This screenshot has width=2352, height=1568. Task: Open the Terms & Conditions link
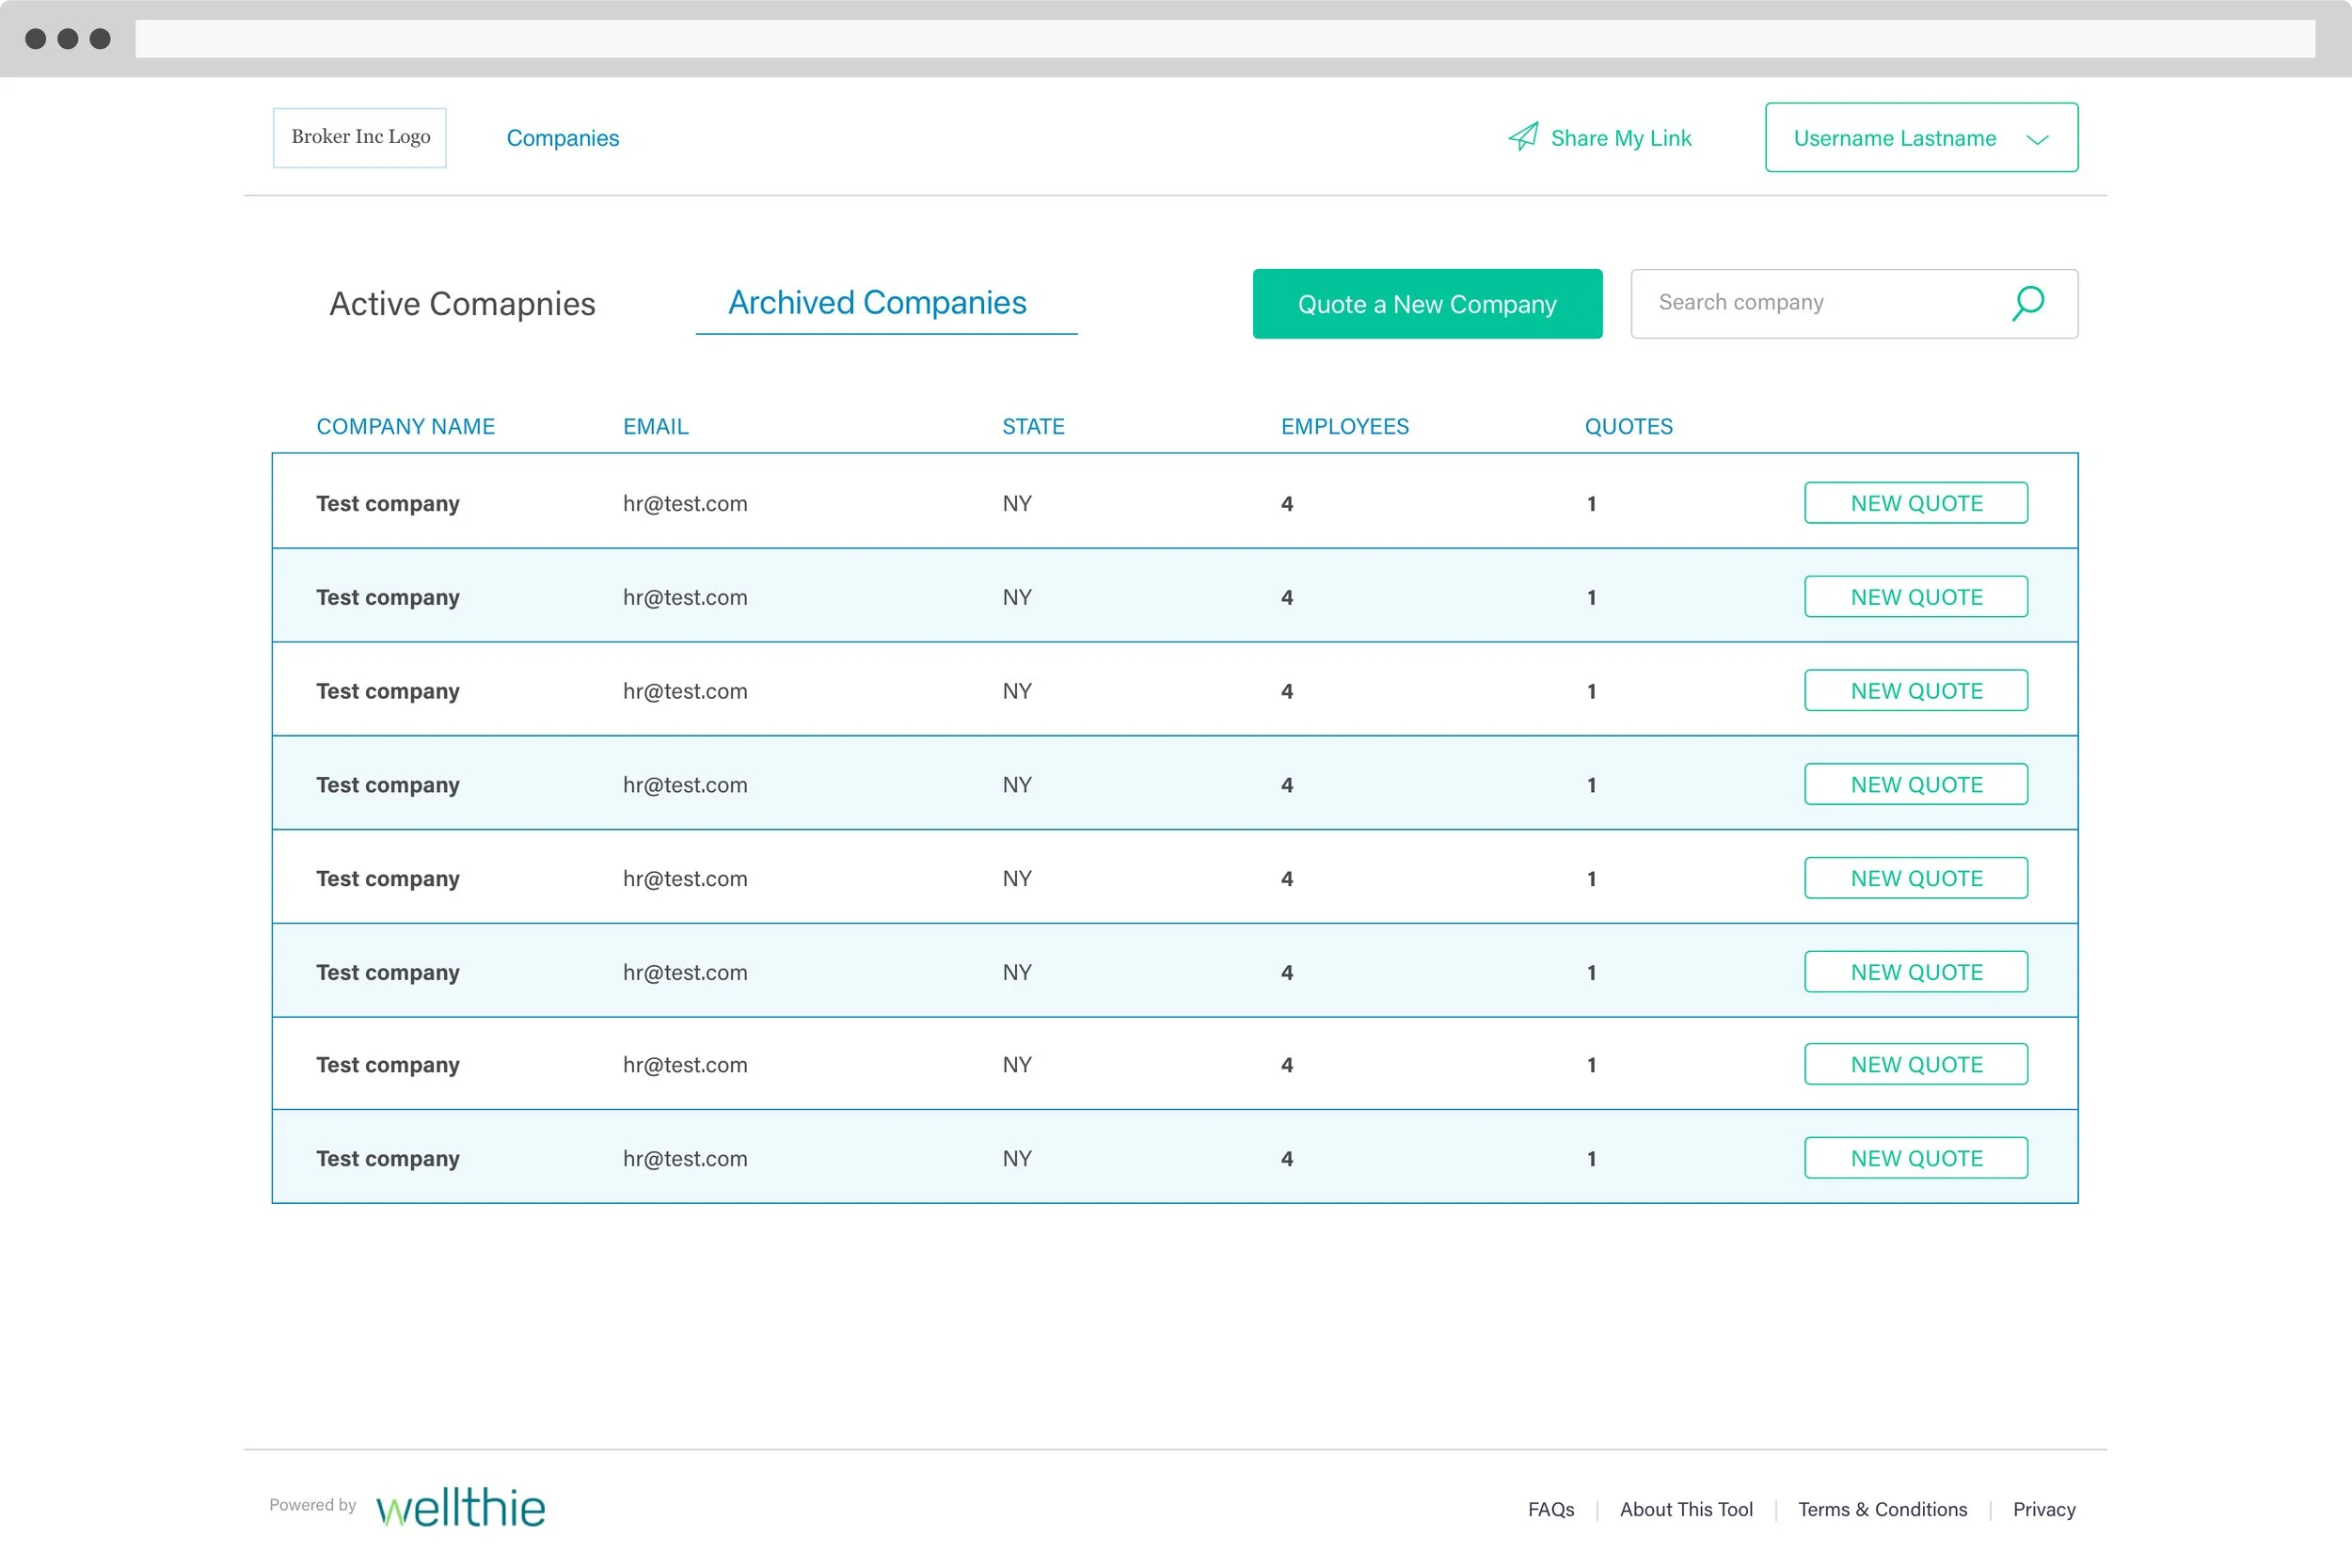point(1881,1509)
